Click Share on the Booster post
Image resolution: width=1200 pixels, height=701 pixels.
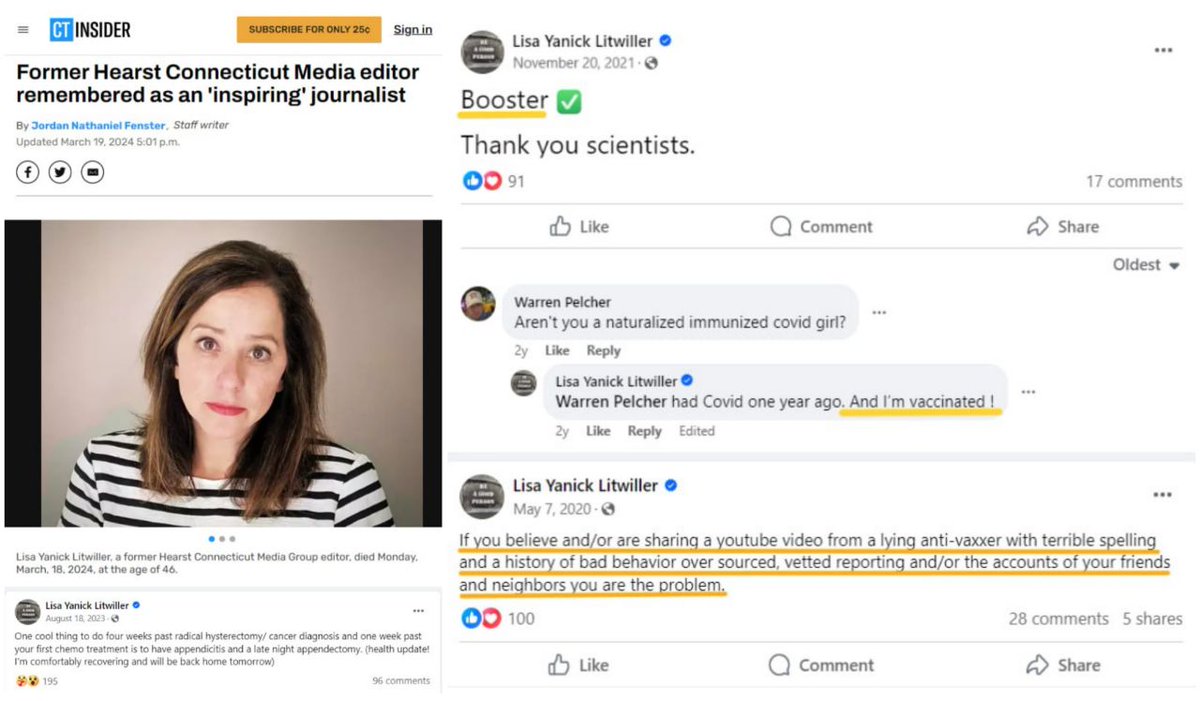coord(1062,227)
